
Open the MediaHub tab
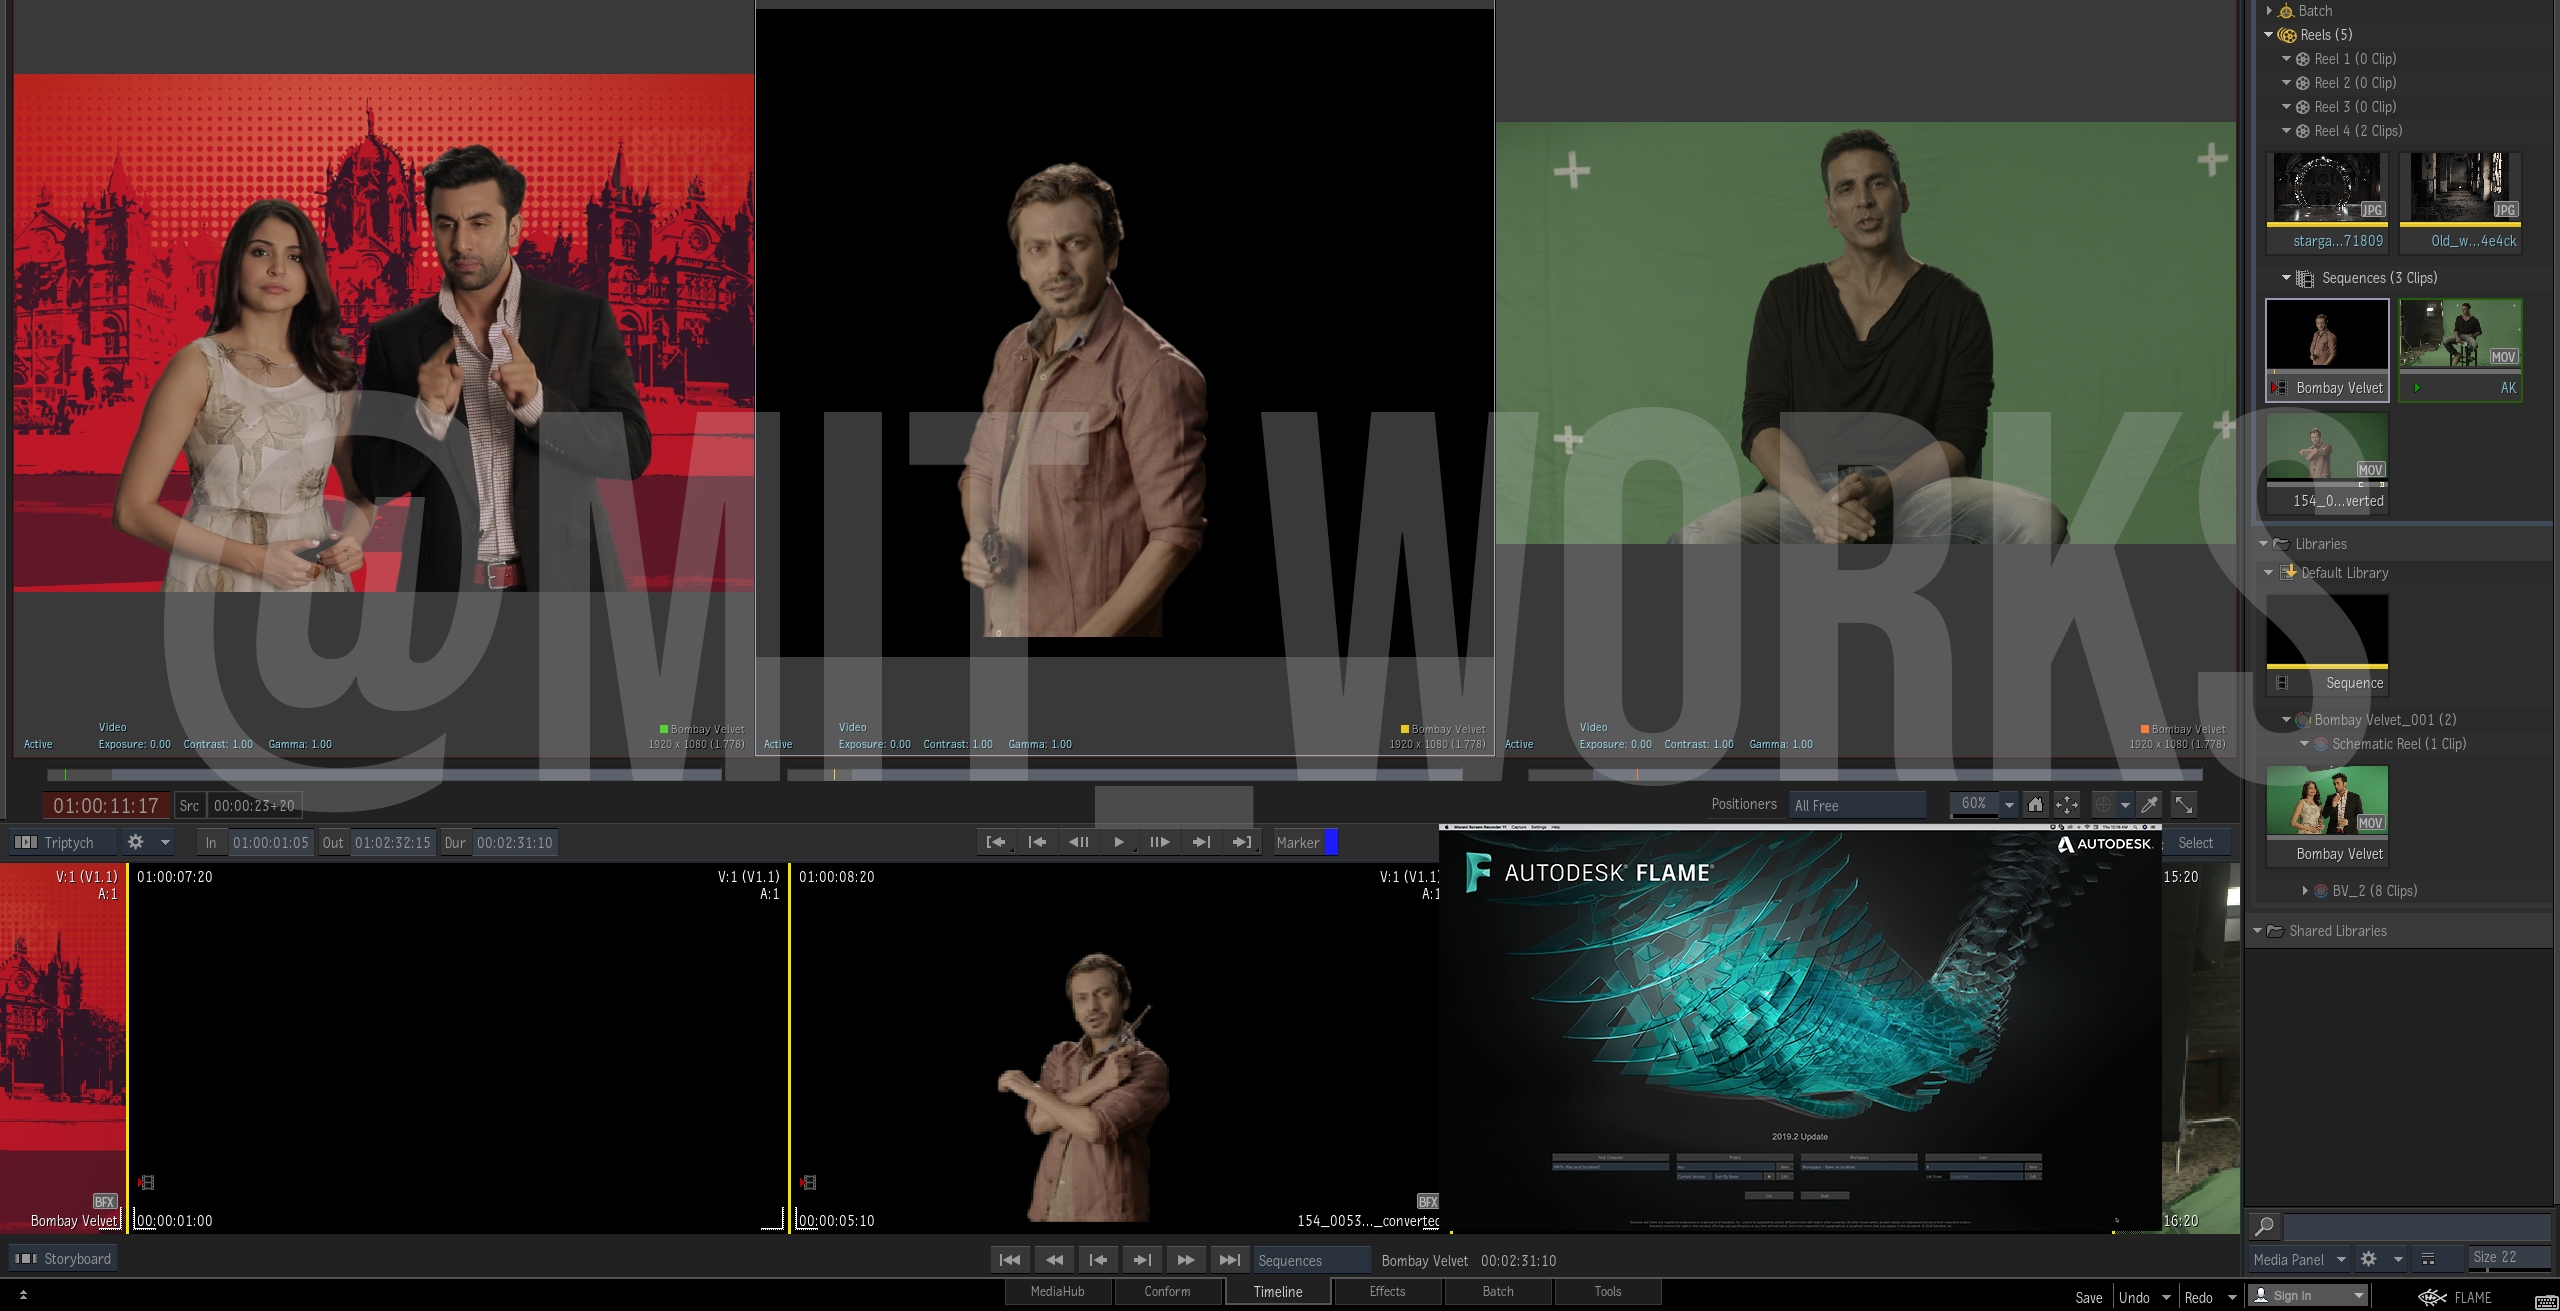(1057, 1292)
